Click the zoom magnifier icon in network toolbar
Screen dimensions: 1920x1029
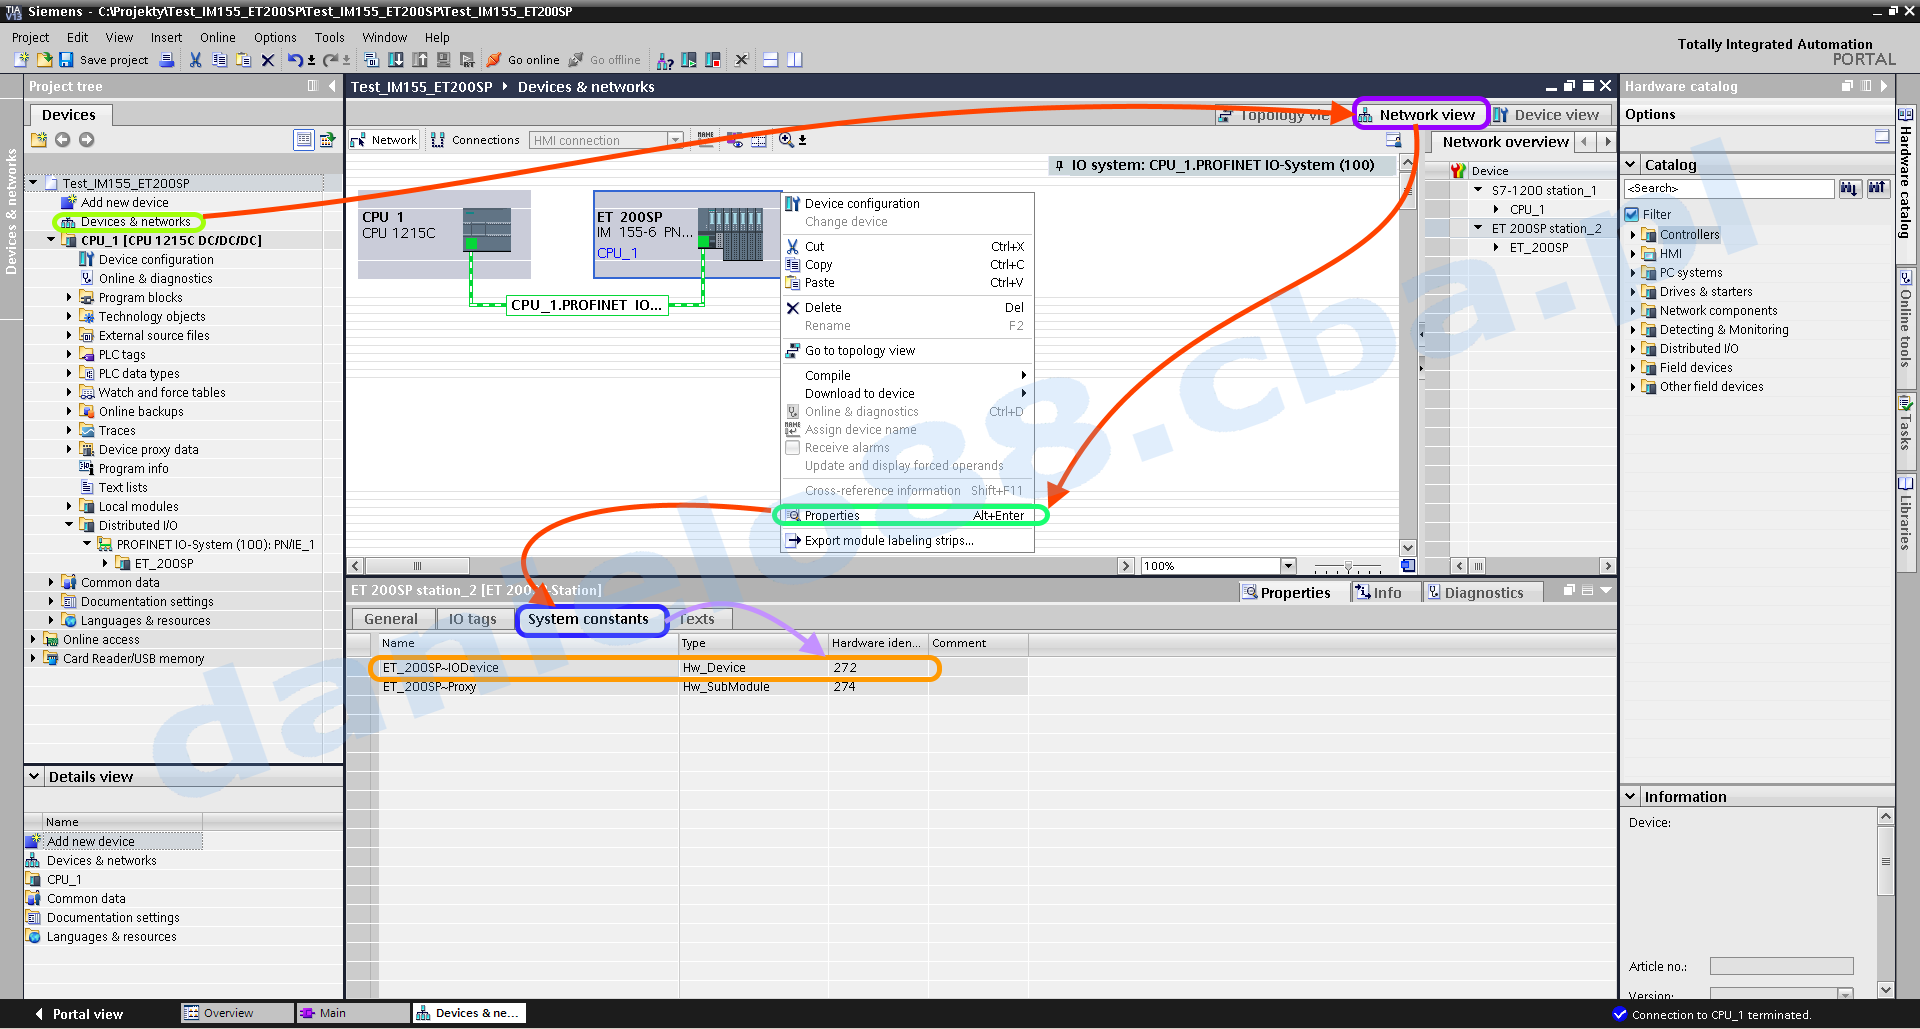786,140
